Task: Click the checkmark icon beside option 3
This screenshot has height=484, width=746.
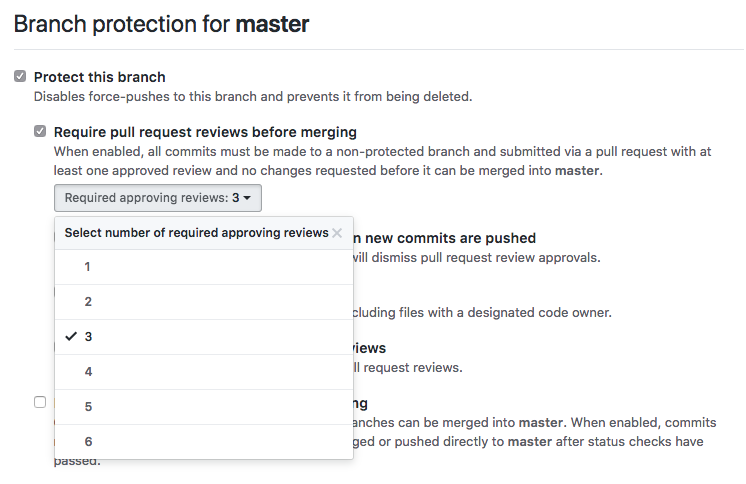Action: coord(70,337)
